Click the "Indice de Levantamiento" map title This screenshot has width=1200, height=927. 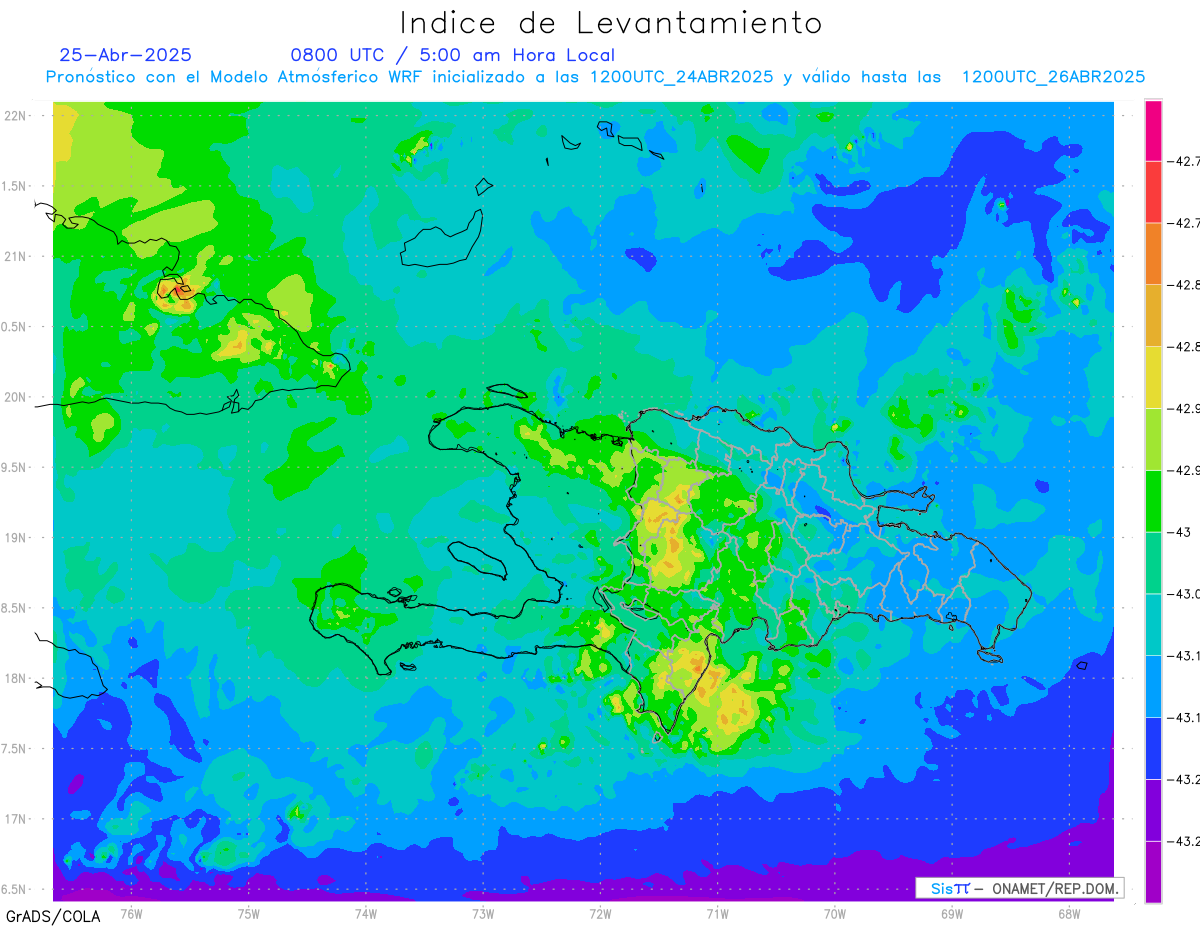[x=611, y=22]
